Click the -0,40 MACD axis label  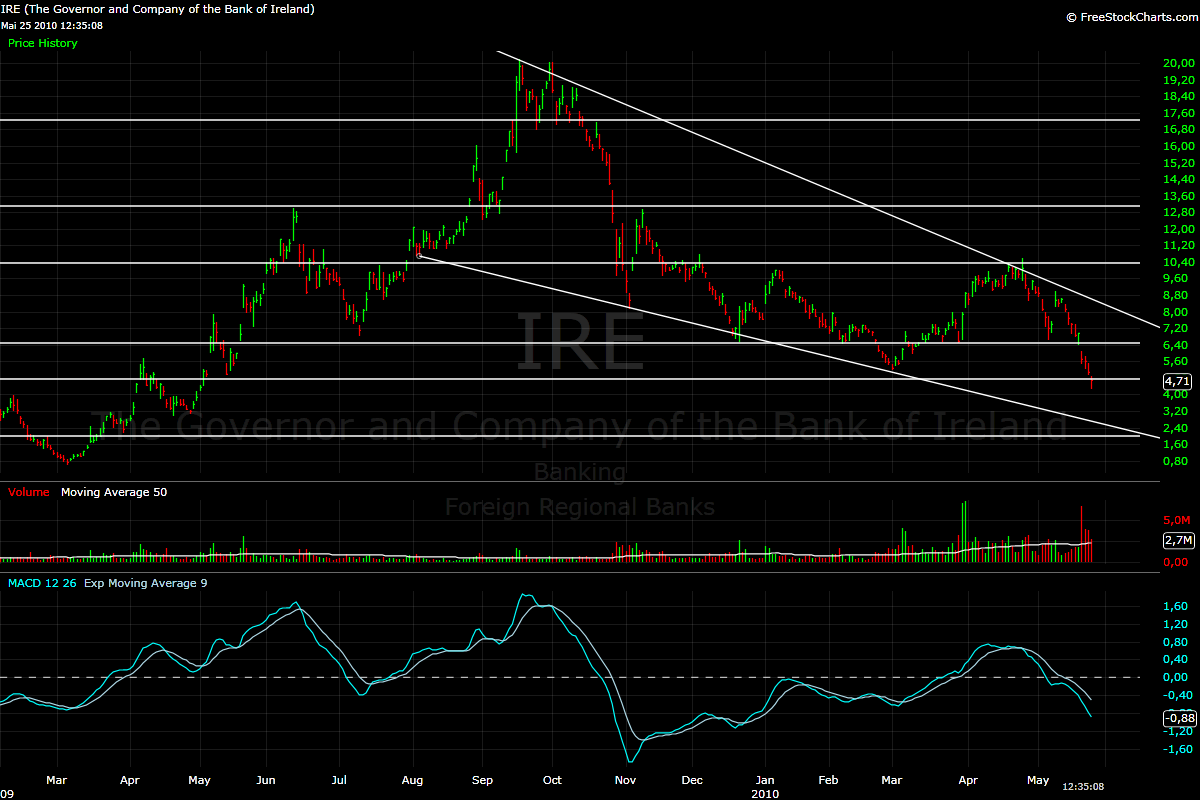point(1177,695)
